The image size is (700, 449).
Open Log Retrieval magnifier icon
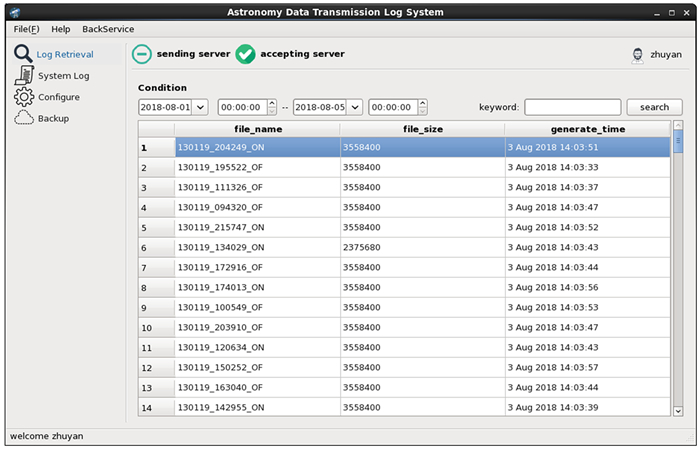tap(22, 54)
